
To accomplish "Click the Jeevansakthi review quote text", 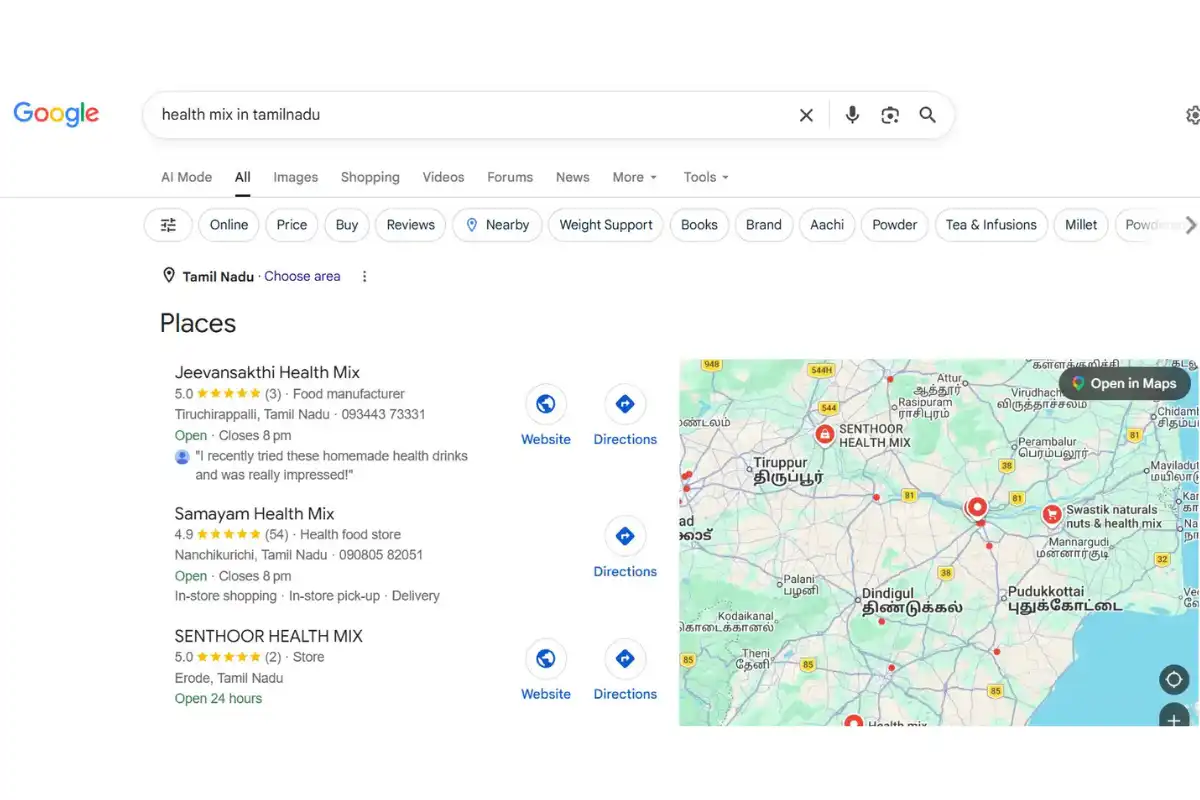I will tap(331, 465).
